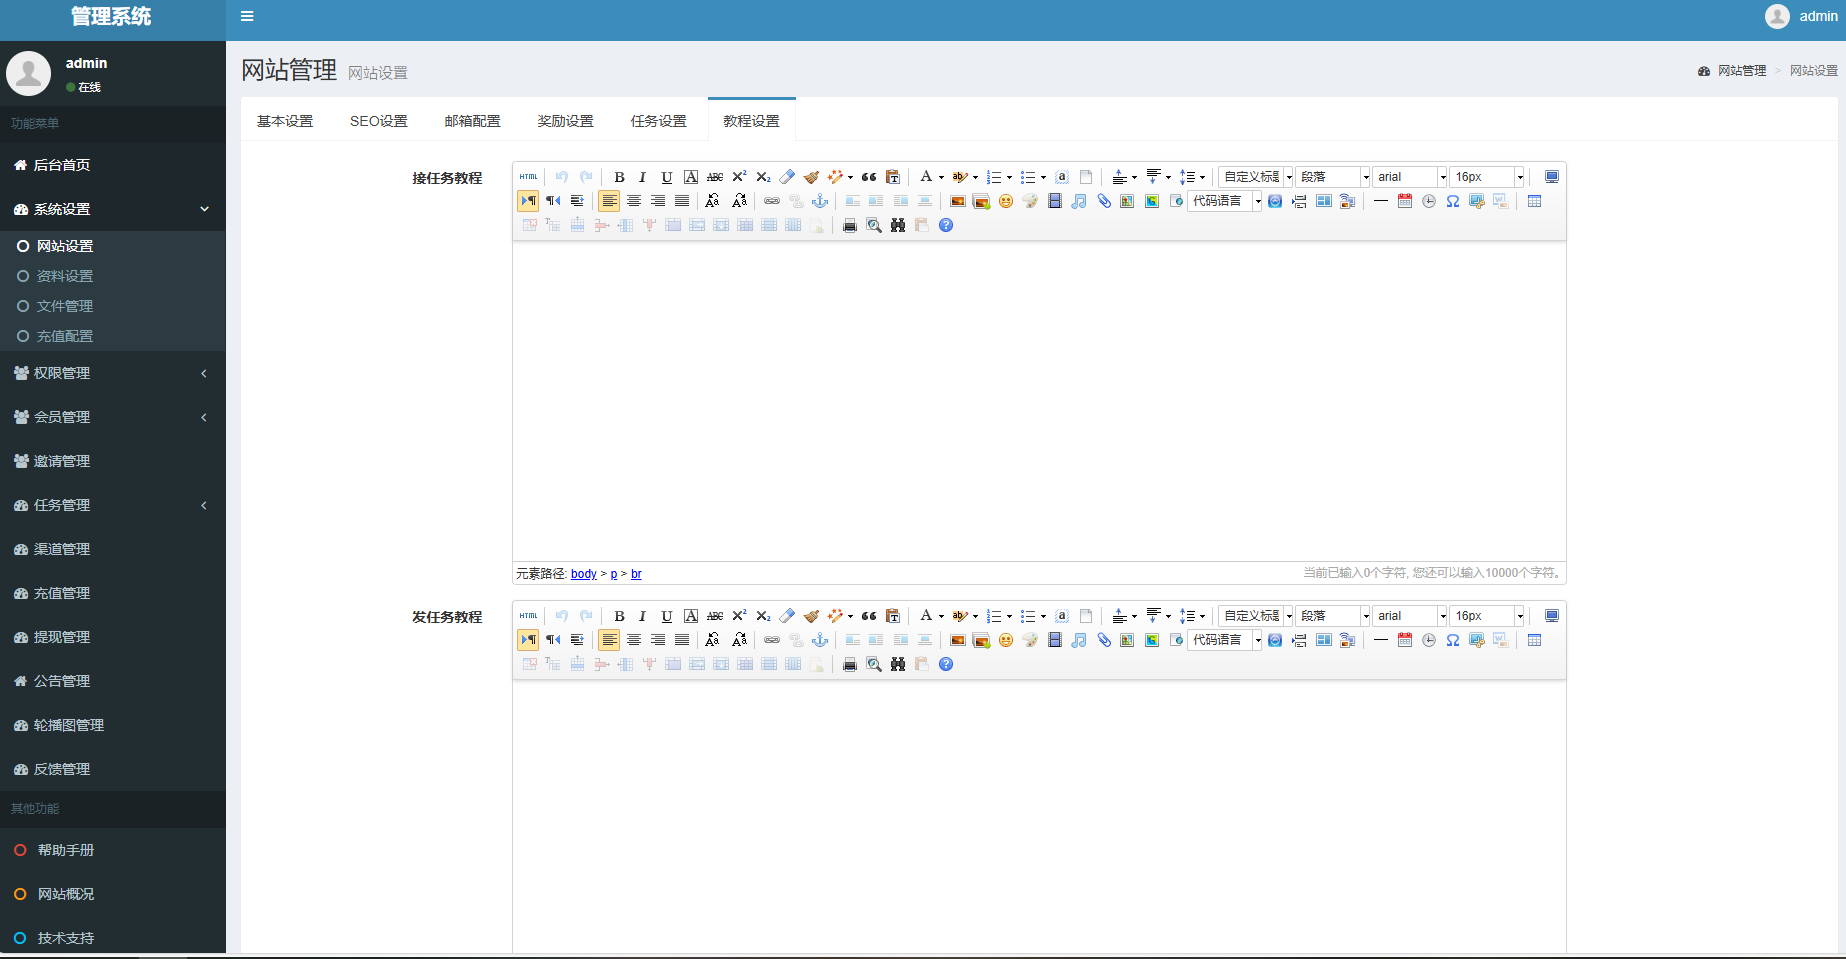Open 代码语言 dropdown in 接任务教程 editor
The image size is (1846, 959).
click(x=1225, y=201)
